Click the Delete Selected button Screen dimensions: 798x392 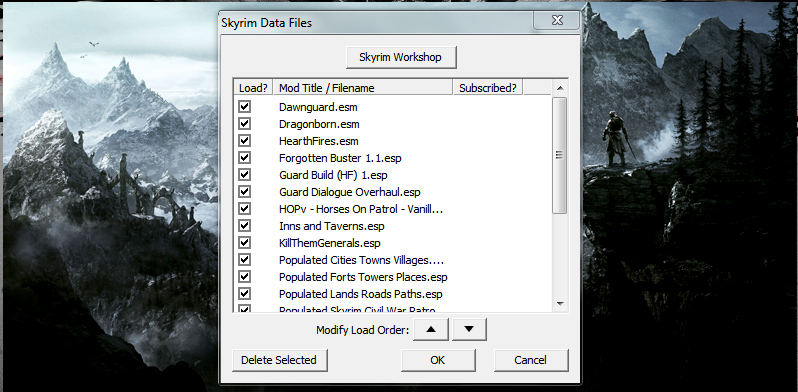[279, 360]
